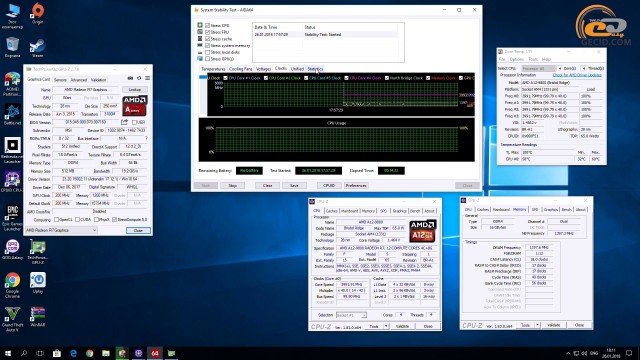Open Edge browser from taskbar

point(73,353)
